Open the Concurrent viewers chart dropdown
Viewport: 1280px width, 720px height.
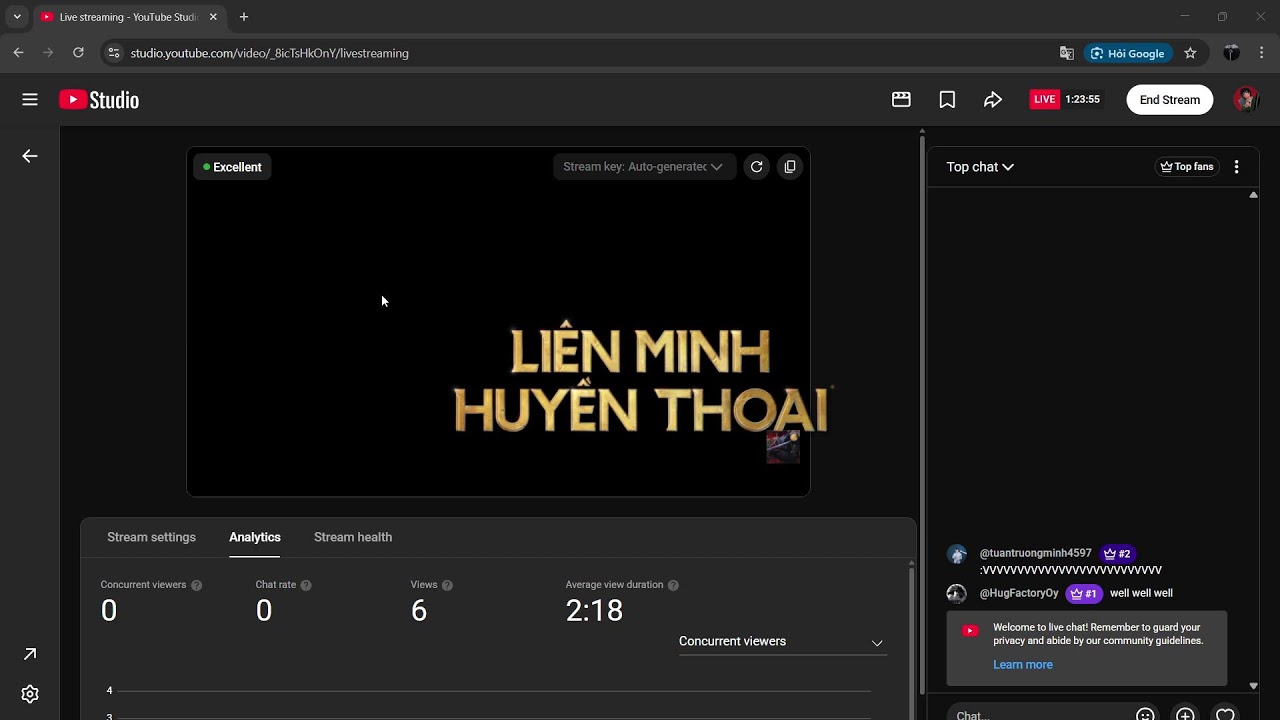tap(781, 642)
